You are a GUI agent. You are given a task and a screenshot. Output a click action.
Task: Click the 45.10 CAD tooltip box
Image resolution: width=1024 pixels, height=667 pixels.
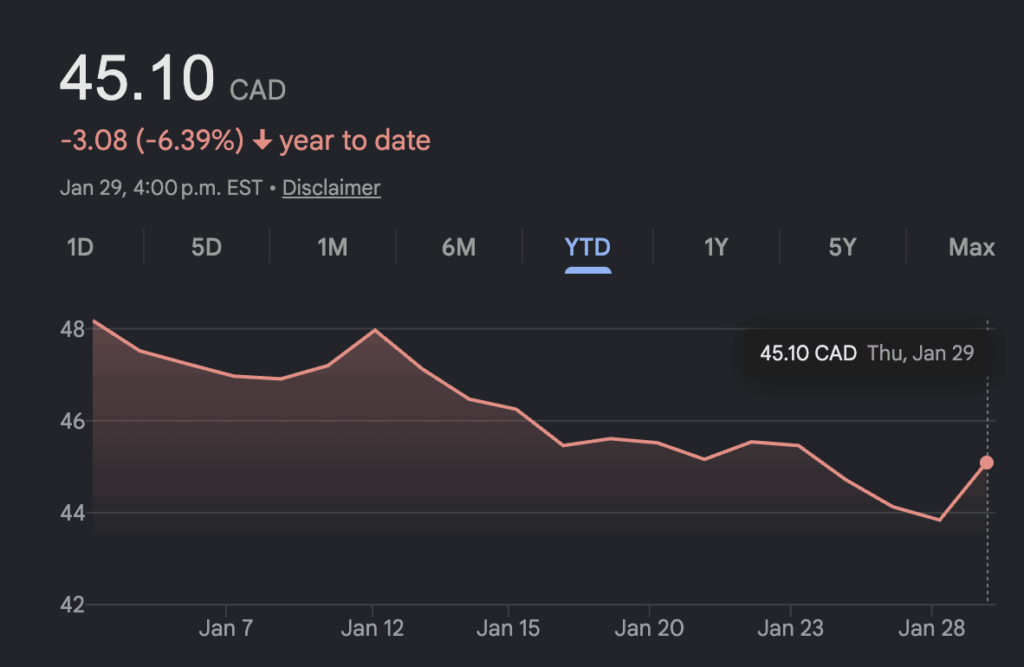point(866,353)
